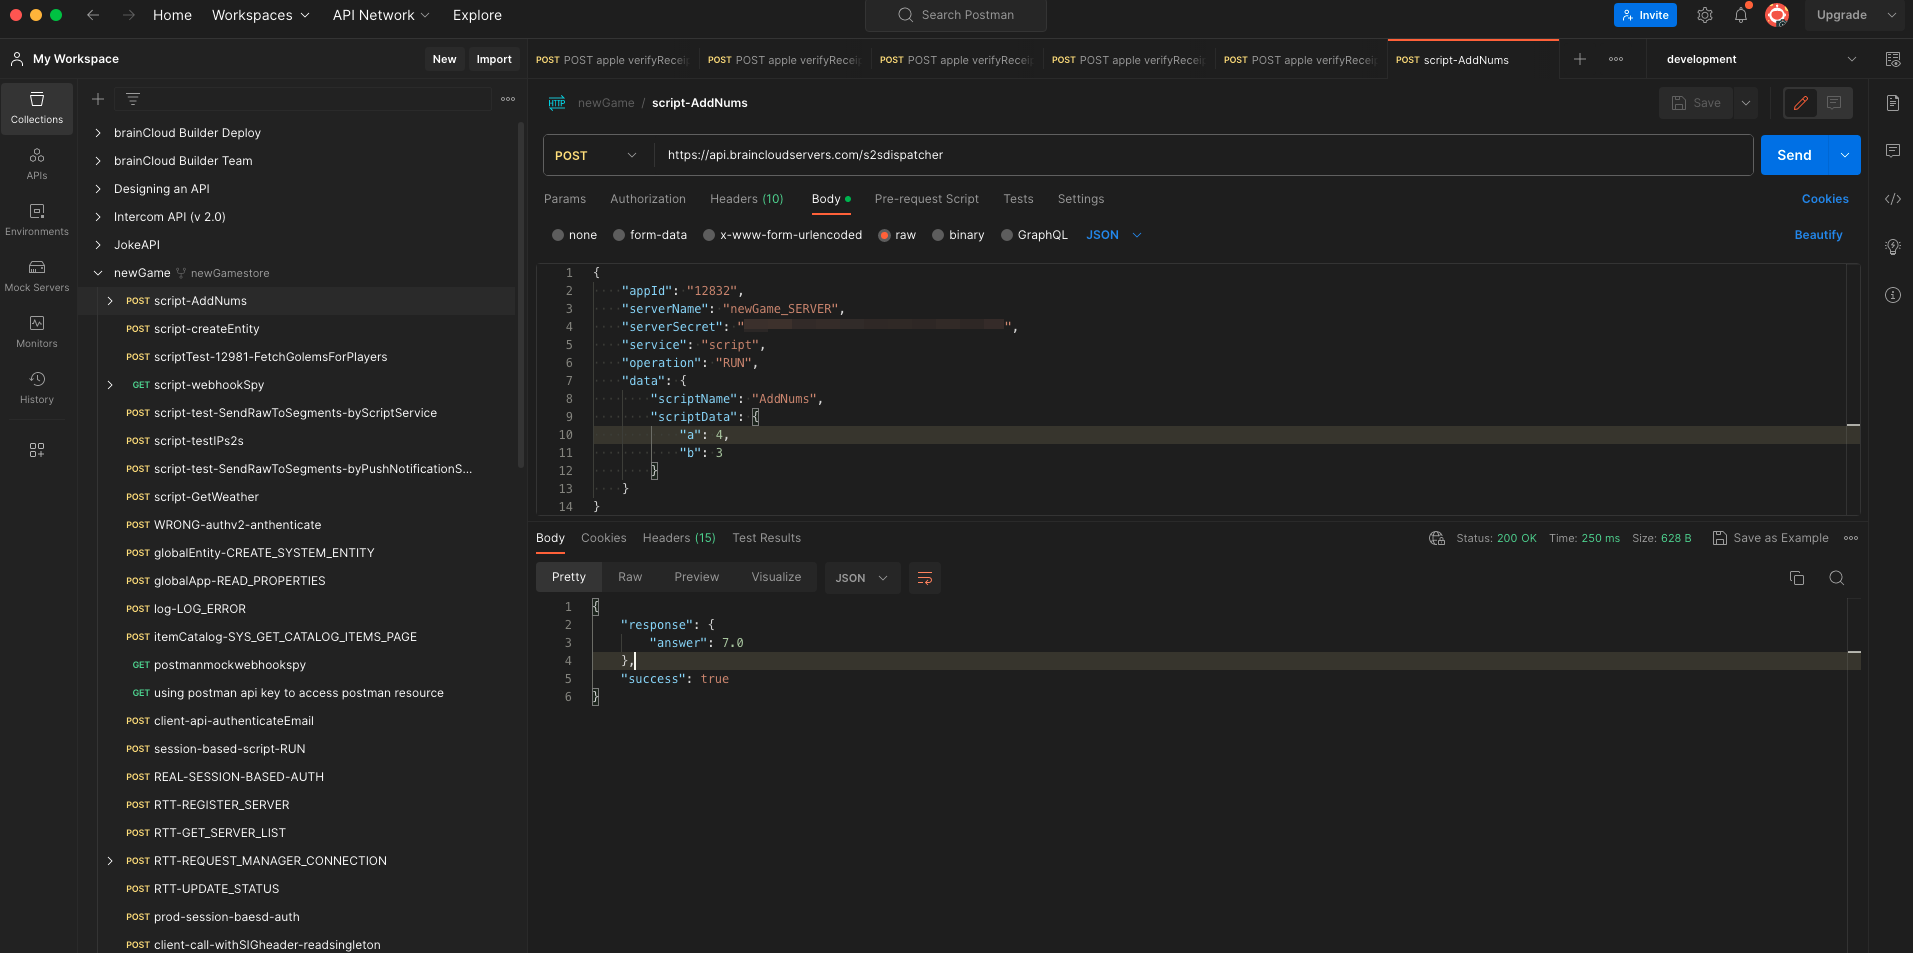Open the History sidebar panel
The image size is (1913, 953).
(37, 388)
